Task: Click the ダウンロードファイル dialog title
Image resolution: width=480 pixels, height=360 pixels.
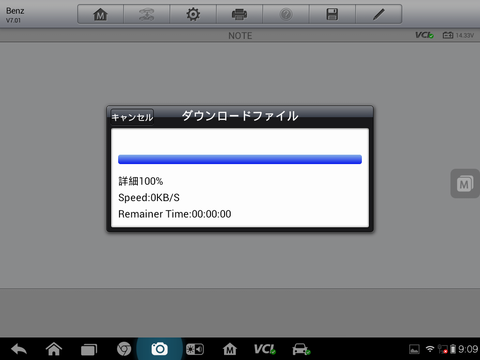Action: tap(240, 116)
